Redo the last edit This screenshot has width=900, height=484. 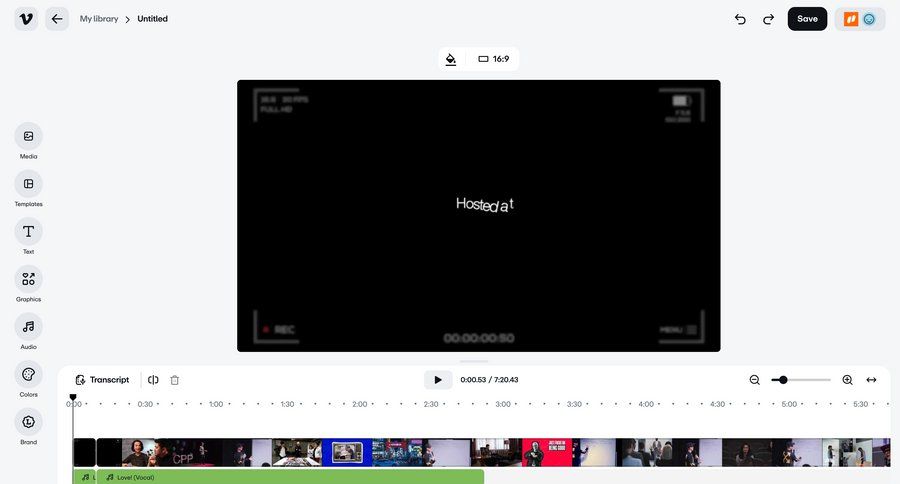[768, 19]
